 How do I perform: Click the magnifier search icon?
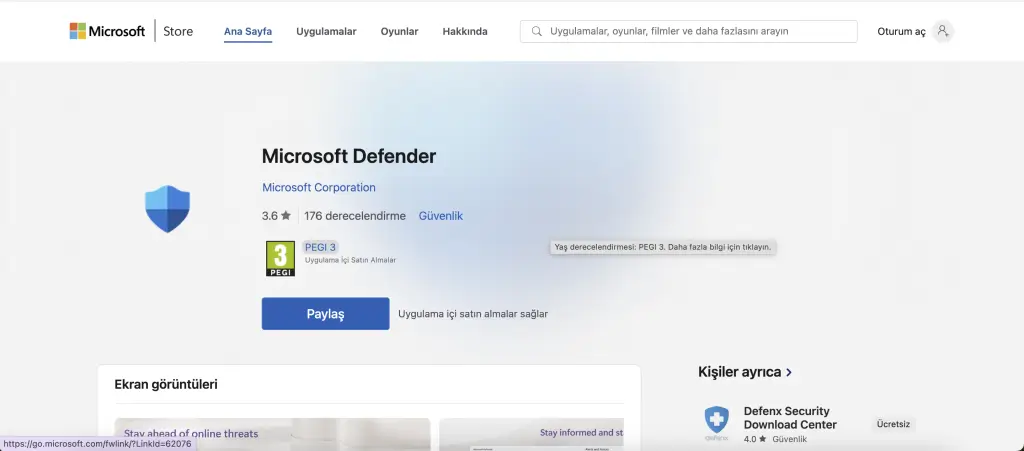pos(537,31)
